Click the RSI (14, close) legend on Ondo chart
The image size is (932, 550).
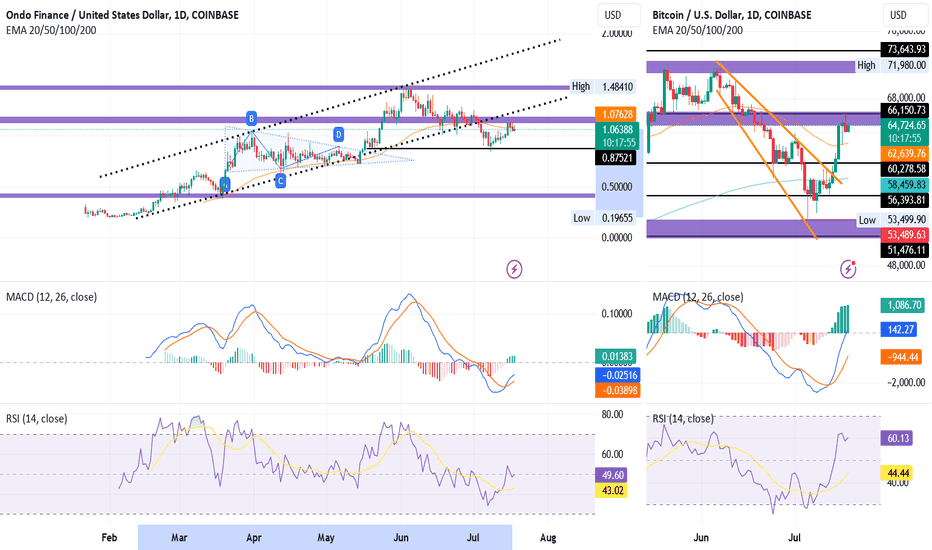[x=37, y=419]
